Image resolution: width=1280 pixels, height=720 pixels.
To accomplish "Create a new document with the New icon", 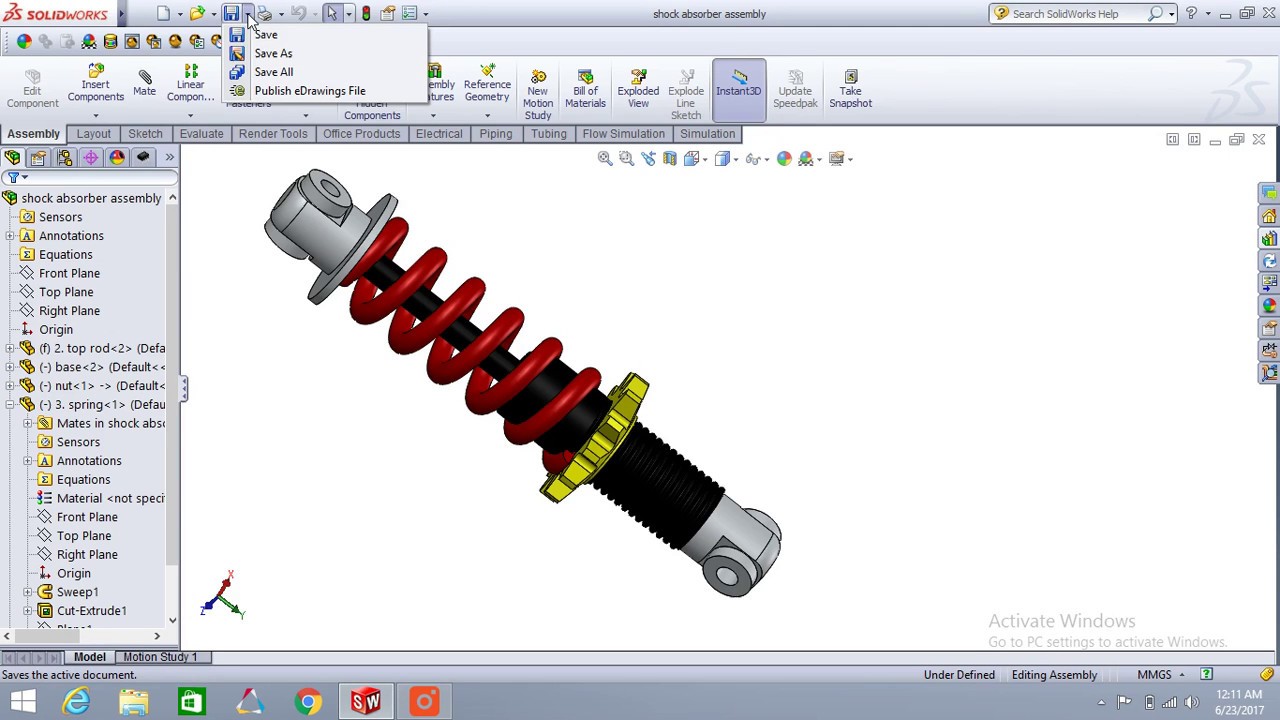I will point(163,13).
